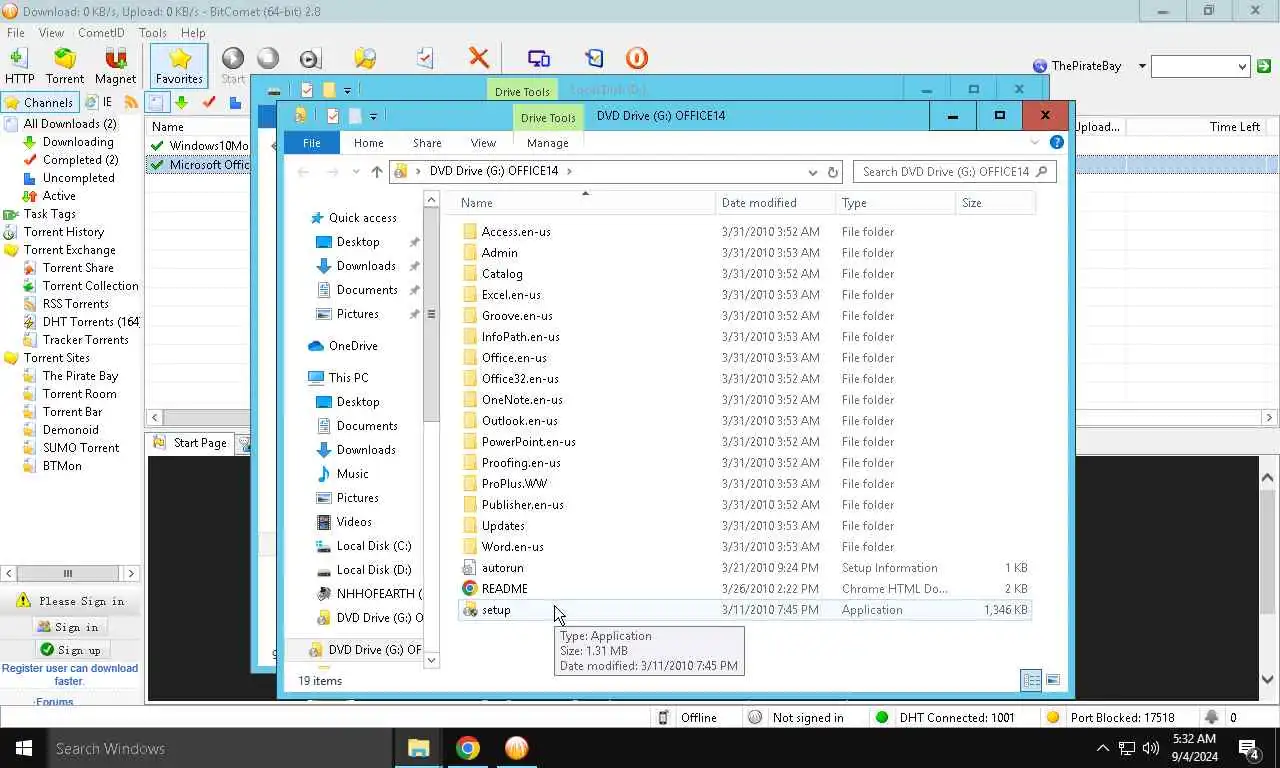
Task: Click the 'Register user can download faster' link
Action: pos(70,675)
